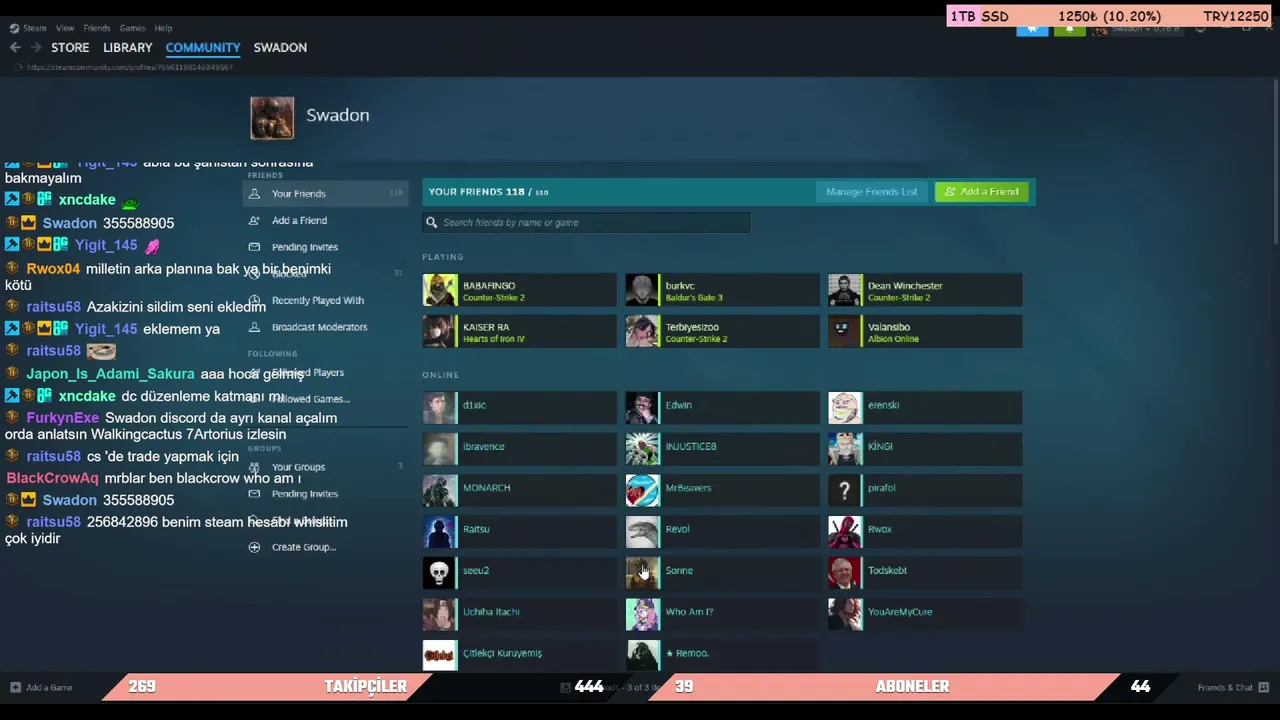Open Pending Invites under Friends
Image resolution: width=1280 pixels, height=720 pixels.
[x=305, y=247]
